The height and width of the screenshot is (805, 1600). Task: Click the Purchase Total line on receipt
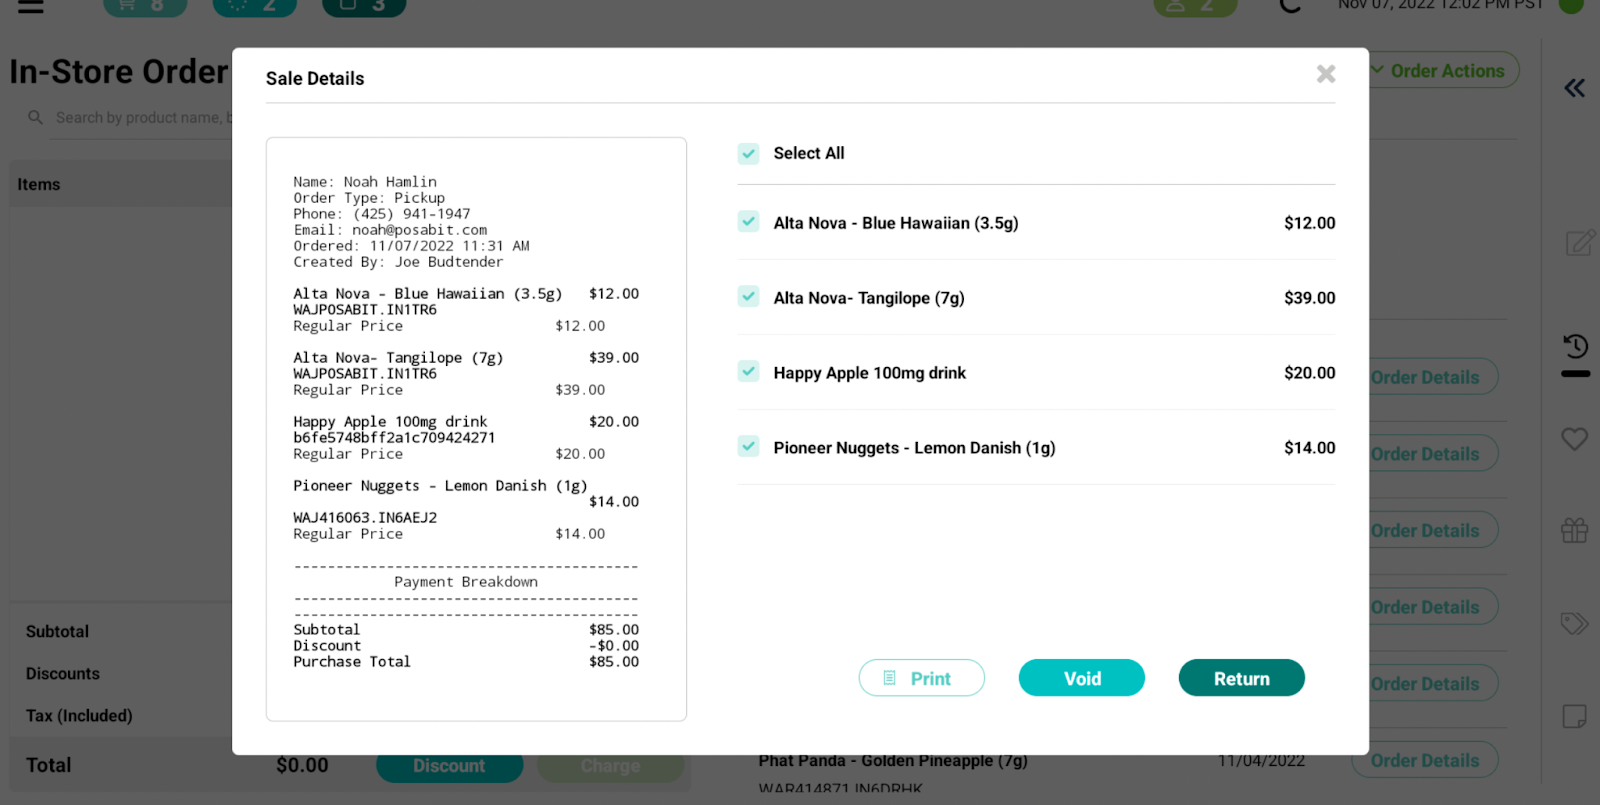(x=466, y=662)
